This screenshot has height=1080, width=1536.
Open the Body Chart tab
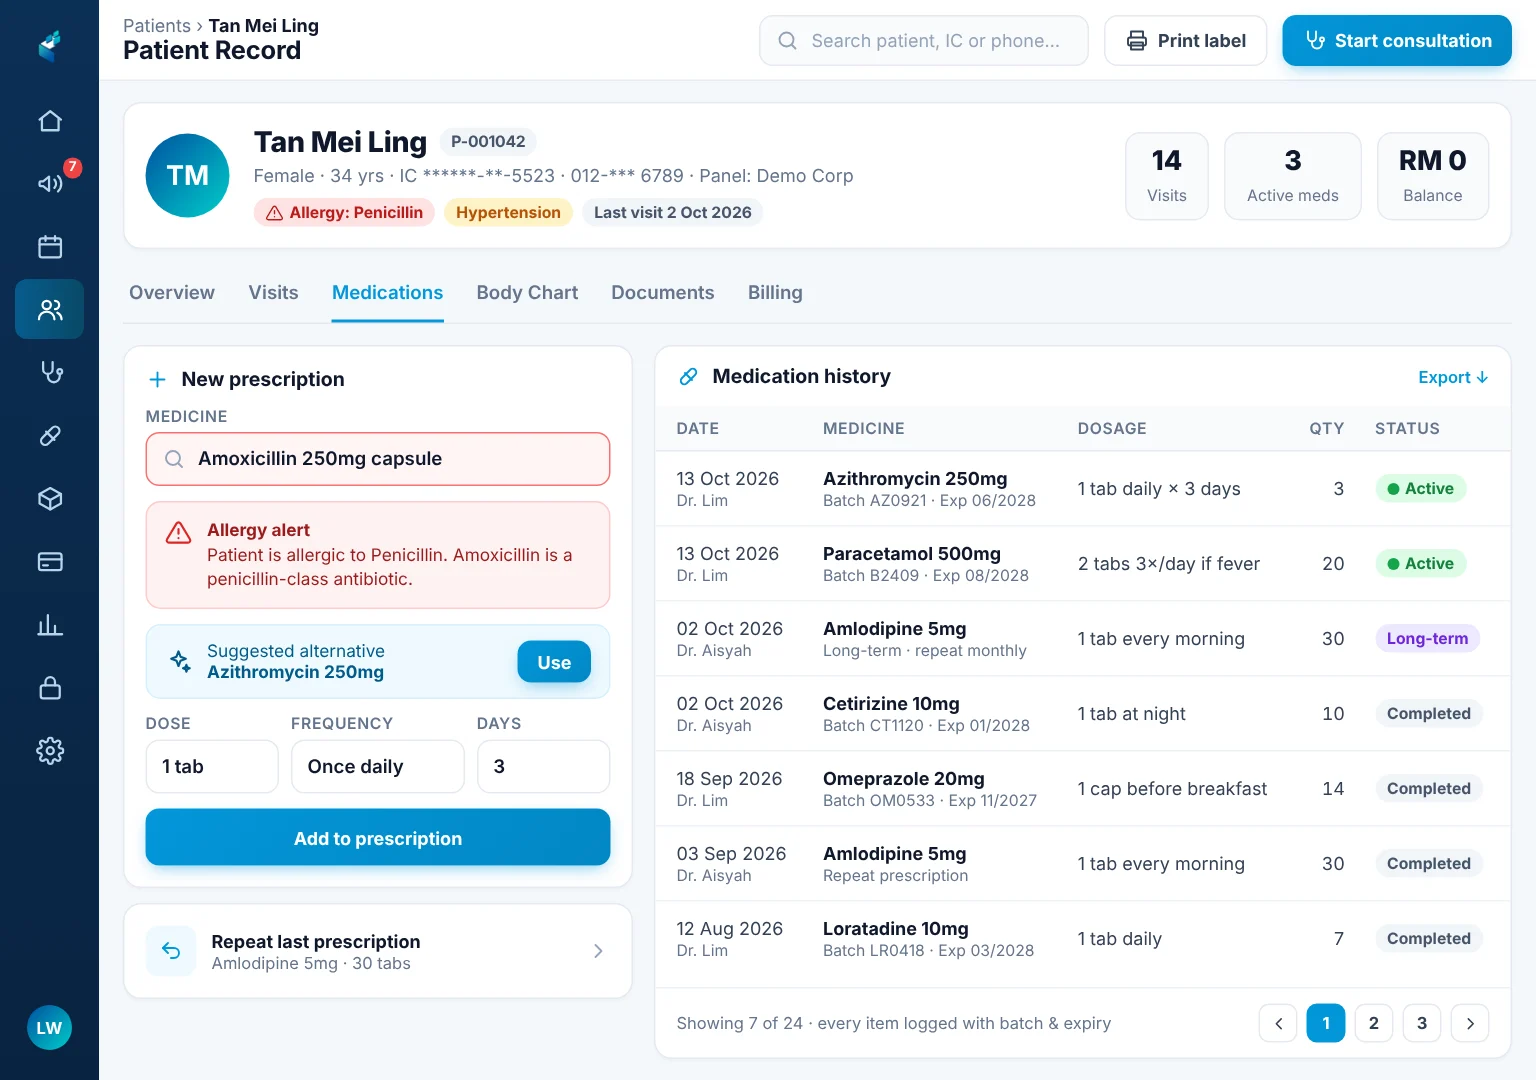[x=527, y=292]
